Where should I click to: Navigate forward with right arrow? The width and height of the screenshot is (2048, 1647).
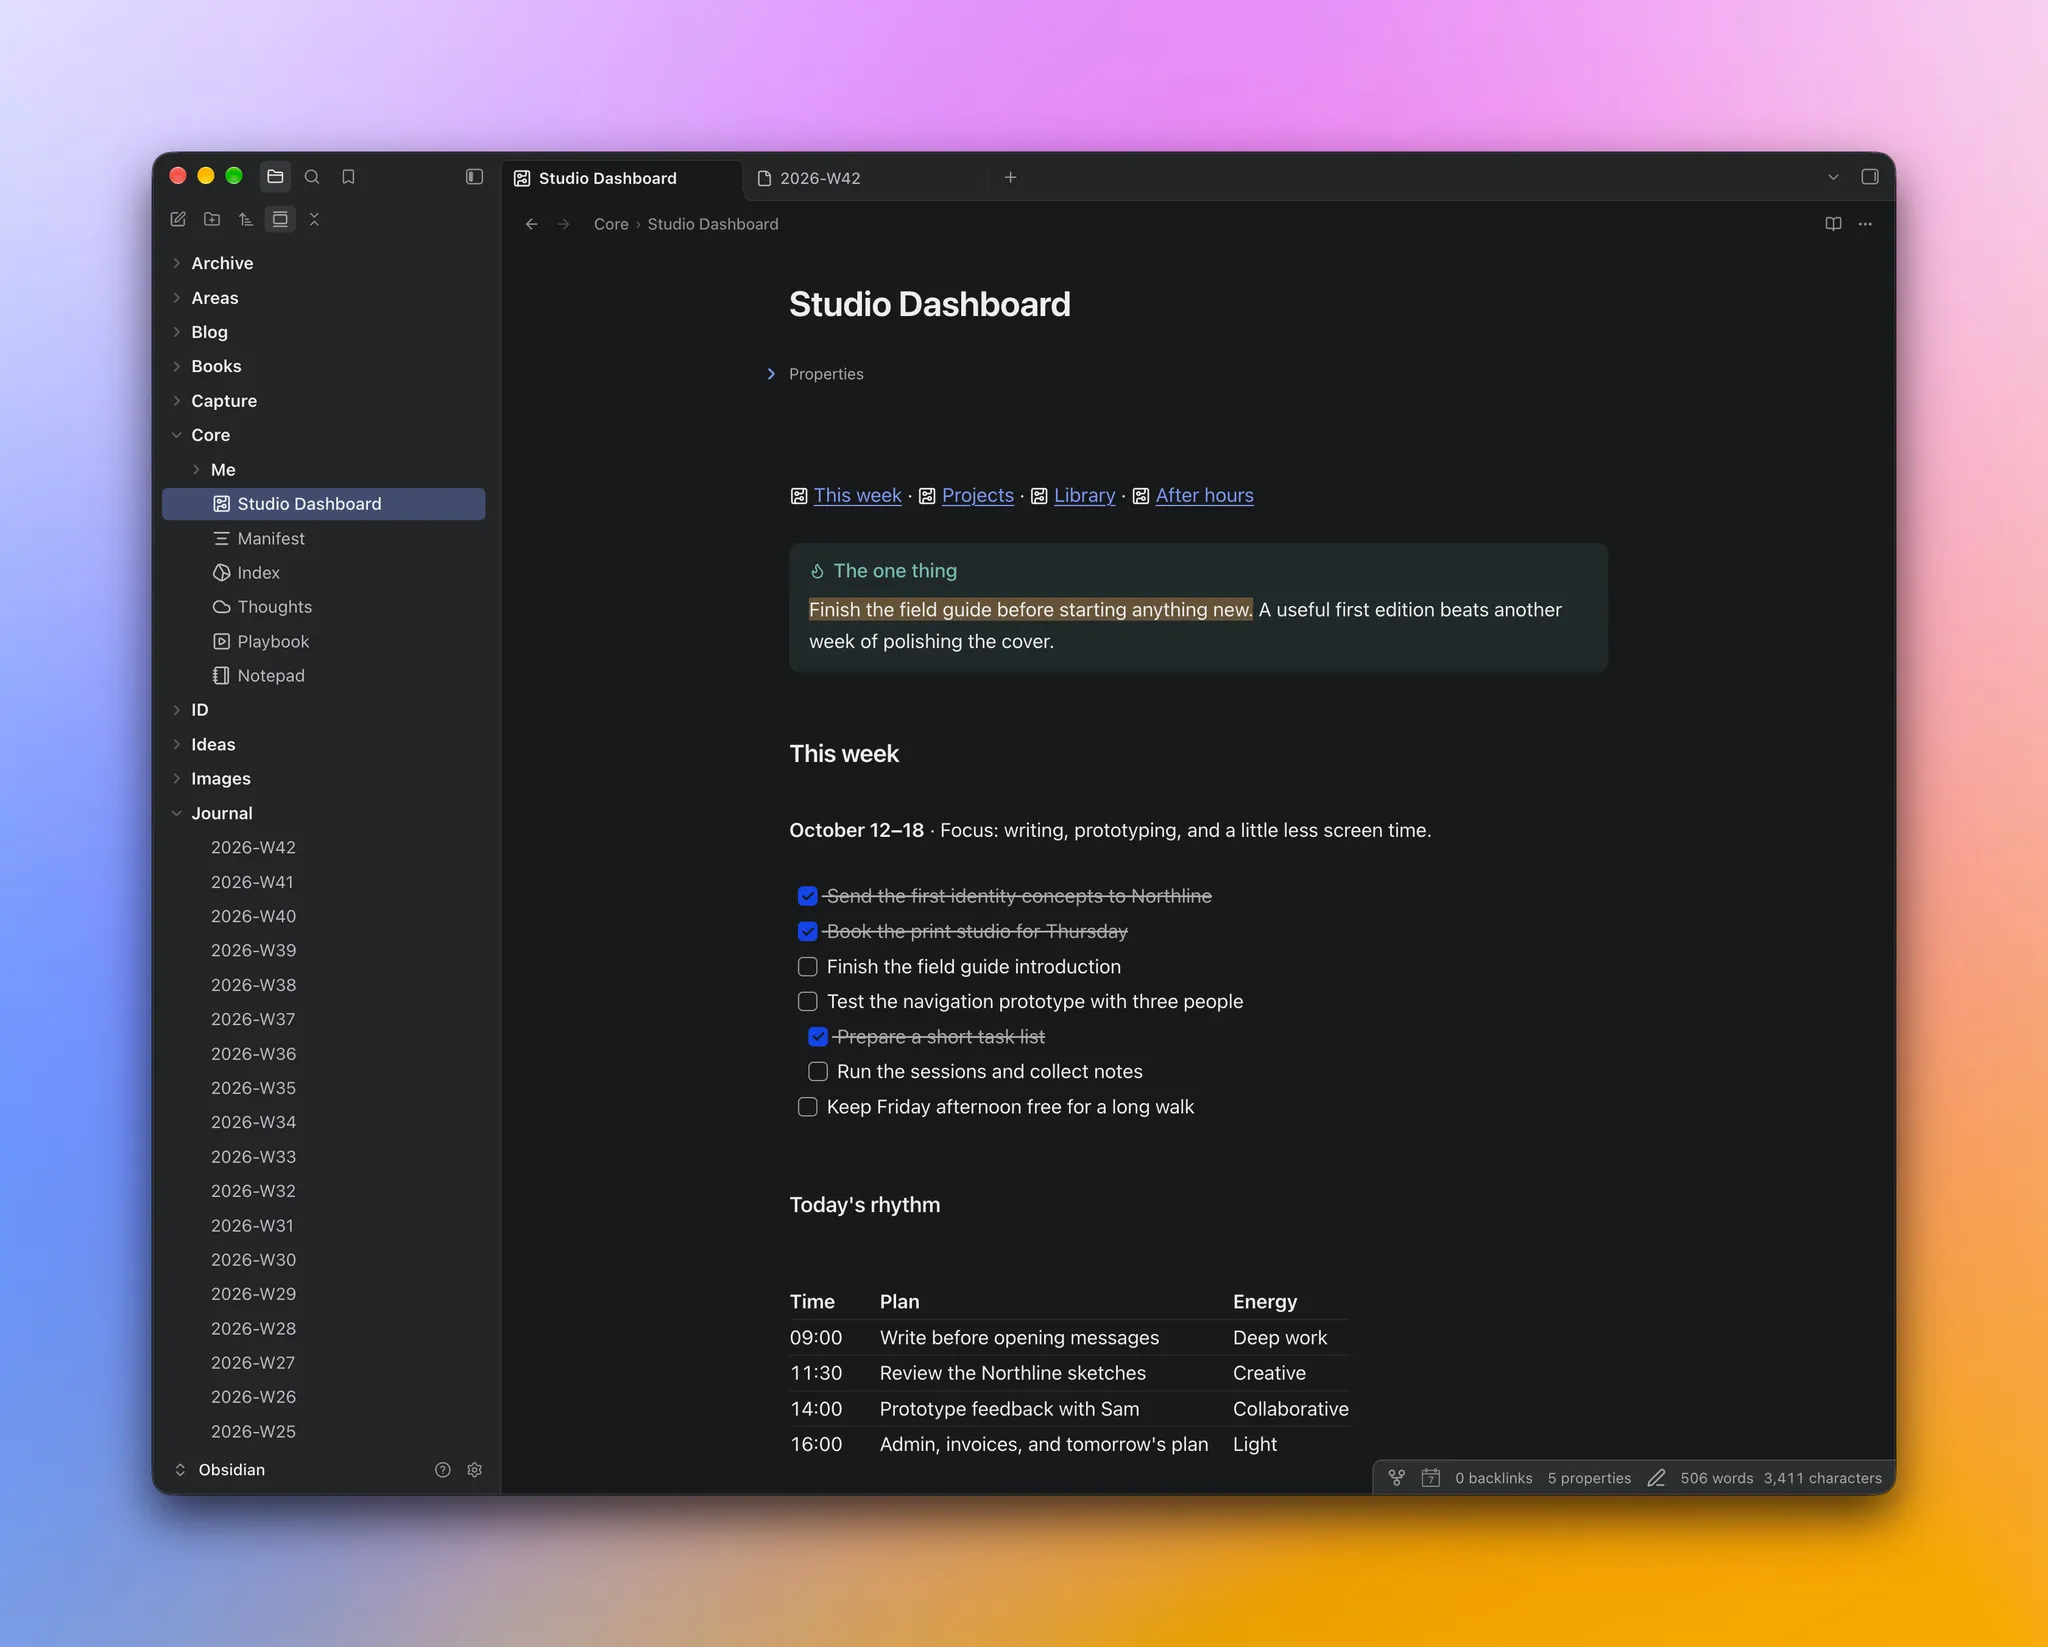click(564, 224)
